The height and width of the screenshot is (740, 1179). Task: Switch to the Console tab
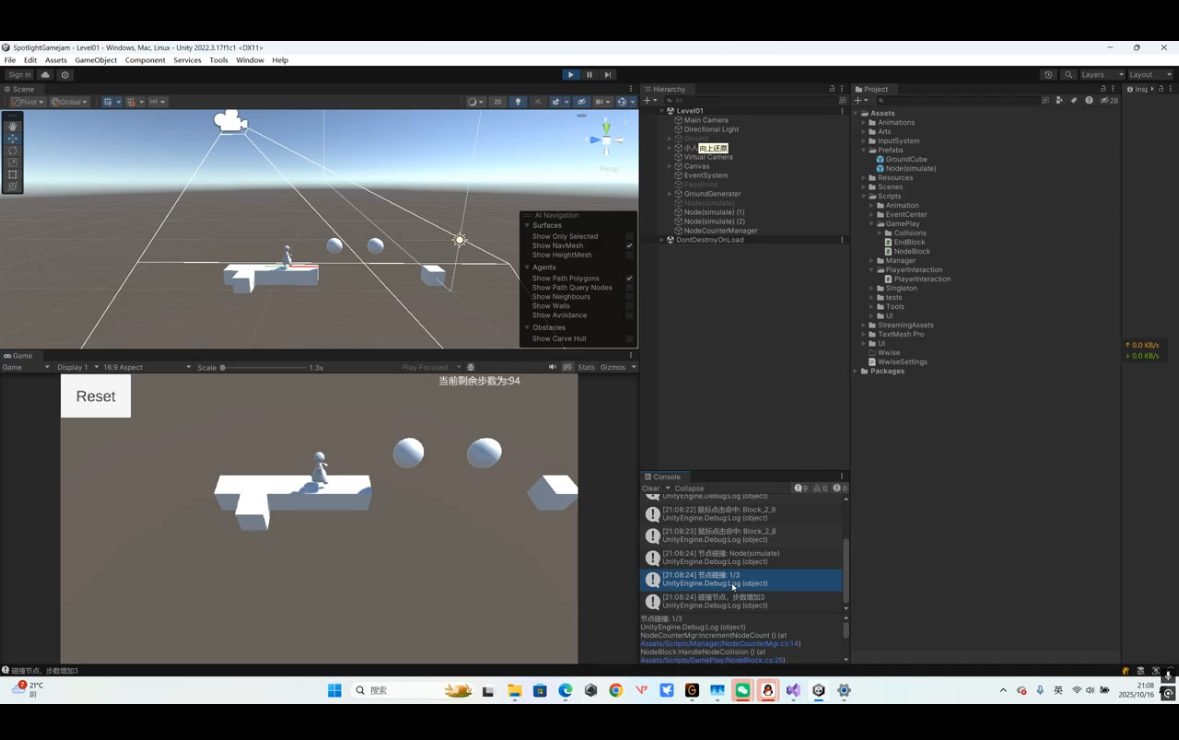(x=666, y=477)
